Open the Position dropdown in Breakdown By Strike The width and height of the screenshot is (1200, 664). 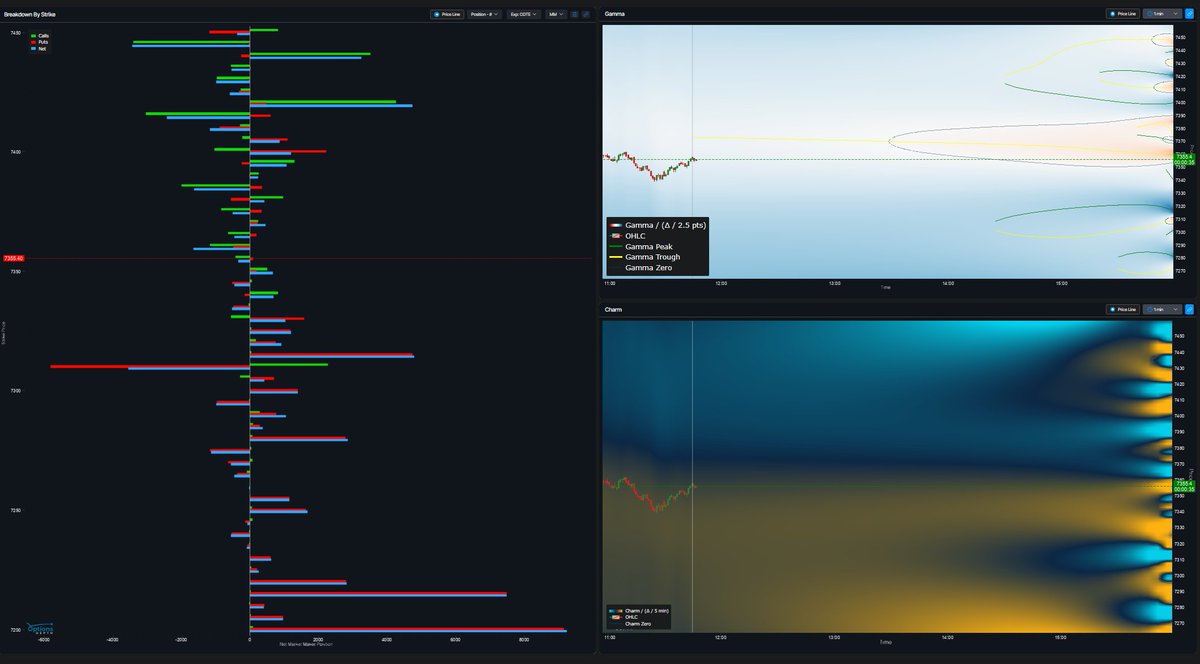click(485, 15)
